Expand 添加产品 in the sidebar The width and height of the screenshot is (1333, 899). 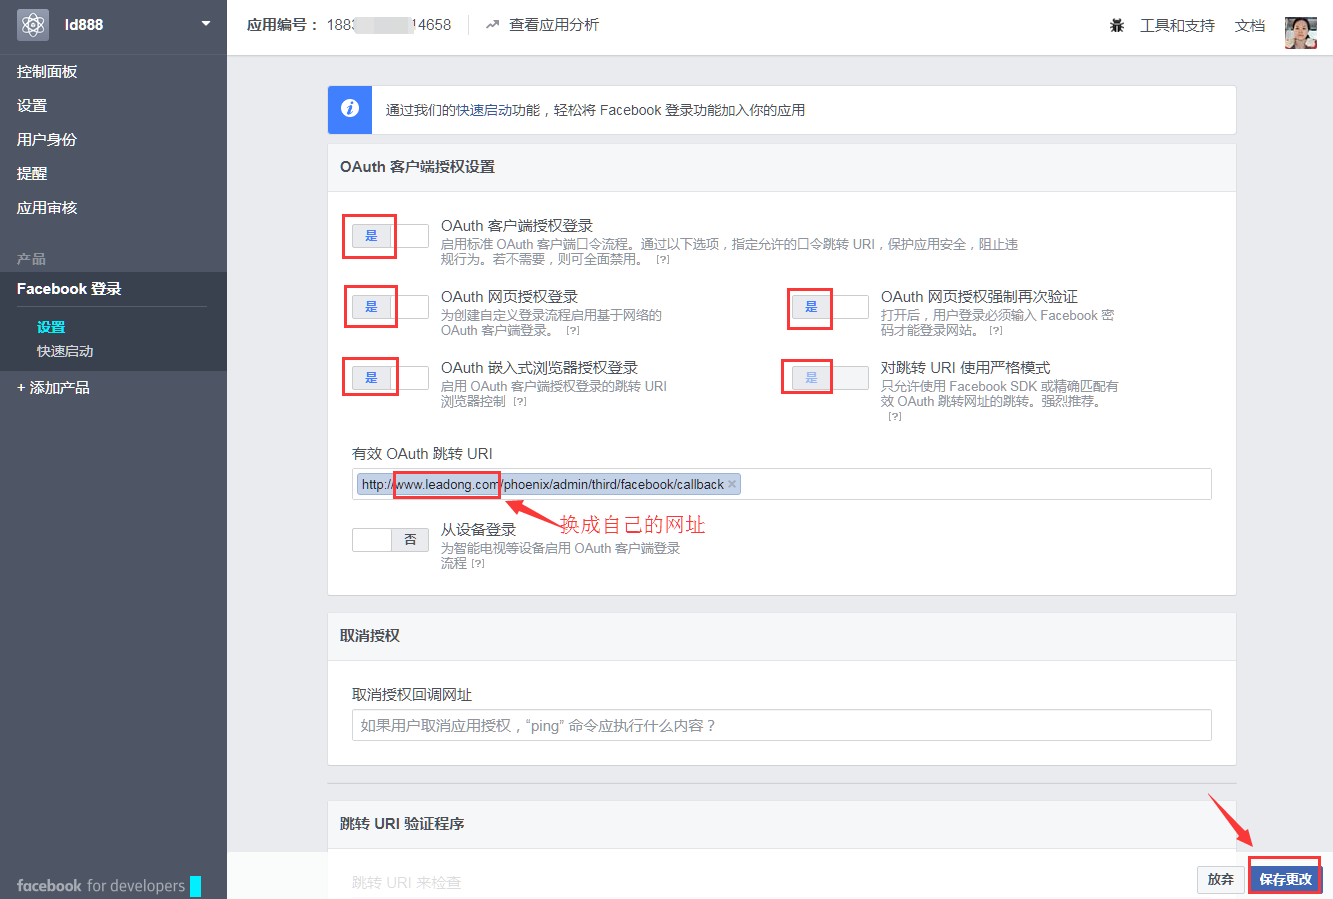[x=54, y=387]
